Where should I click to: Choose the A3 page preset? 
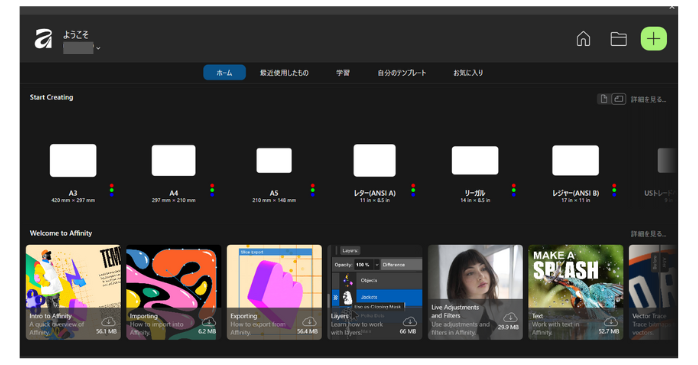(73, 160)
